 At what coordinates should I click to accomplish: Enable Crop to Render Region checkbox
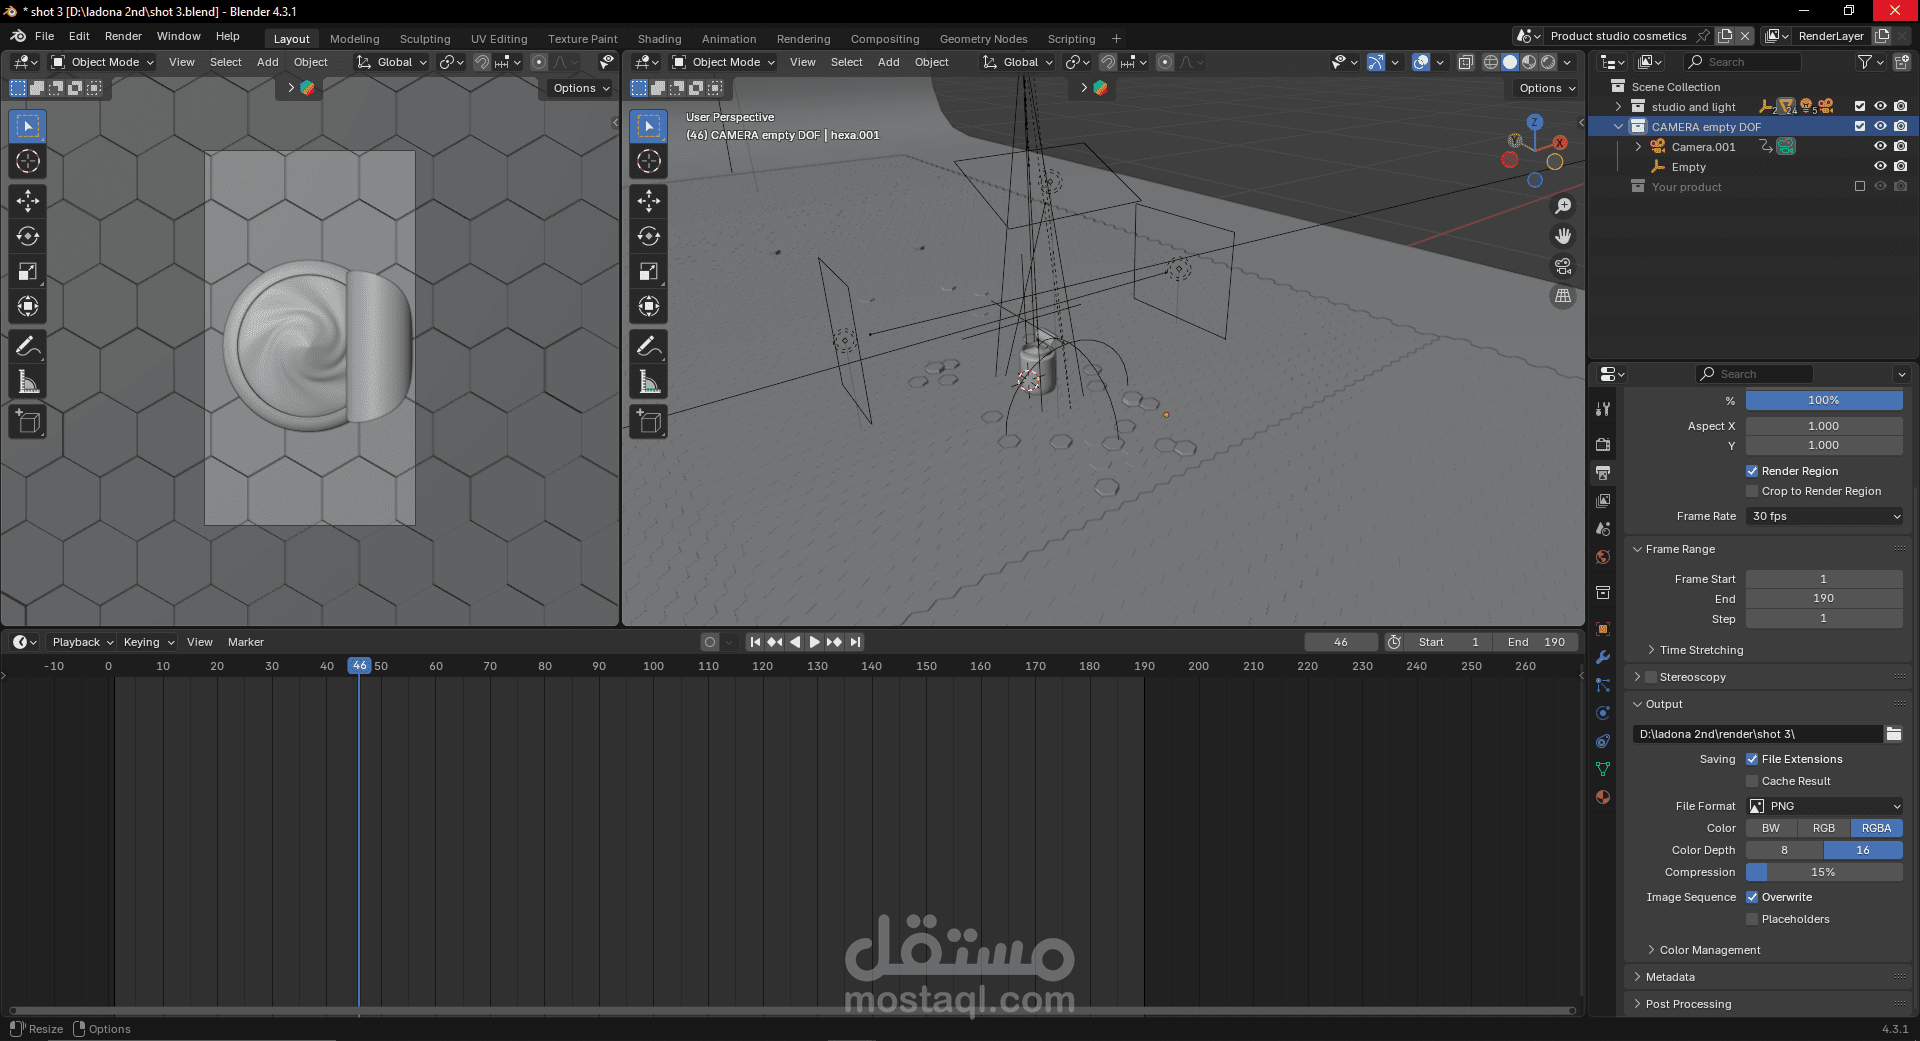(1752, 491)
